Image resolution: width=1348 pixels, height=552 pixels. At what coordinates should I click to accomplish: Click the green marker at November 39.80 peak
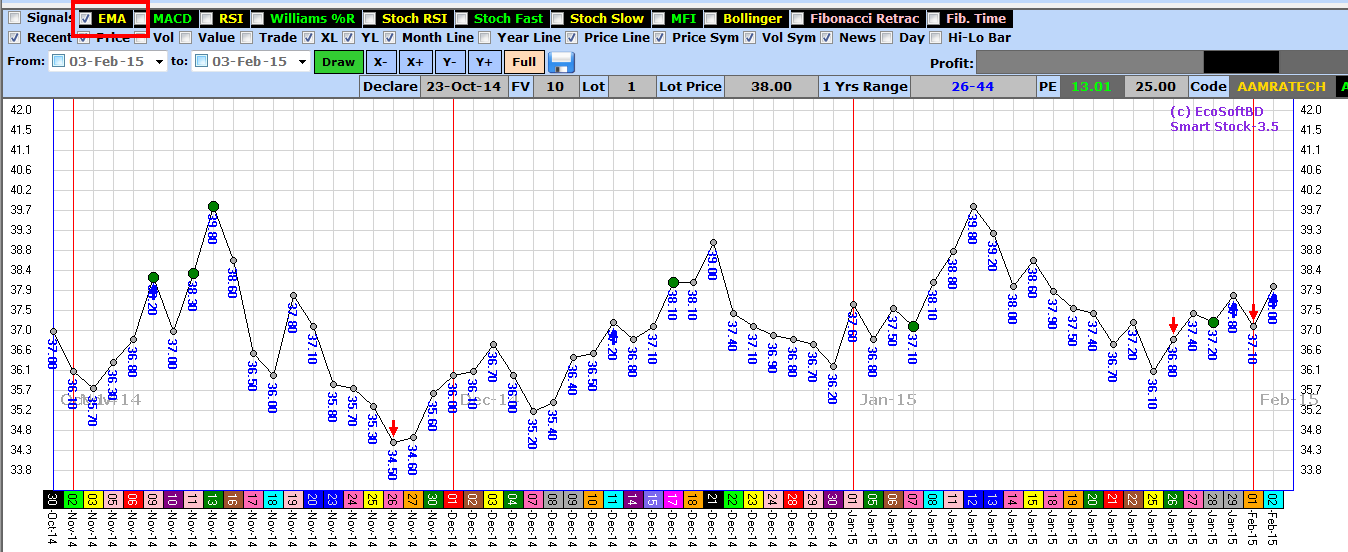213,206
